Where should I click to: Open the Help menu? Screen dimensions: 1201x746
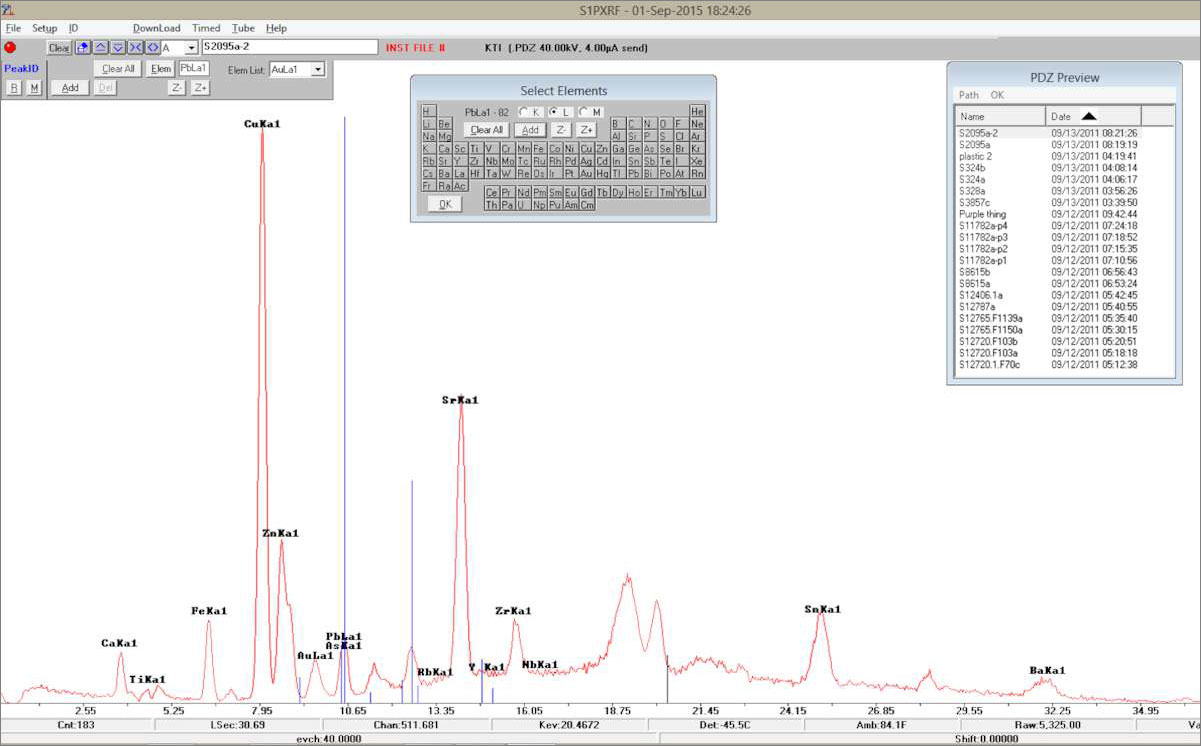point(276,28)
